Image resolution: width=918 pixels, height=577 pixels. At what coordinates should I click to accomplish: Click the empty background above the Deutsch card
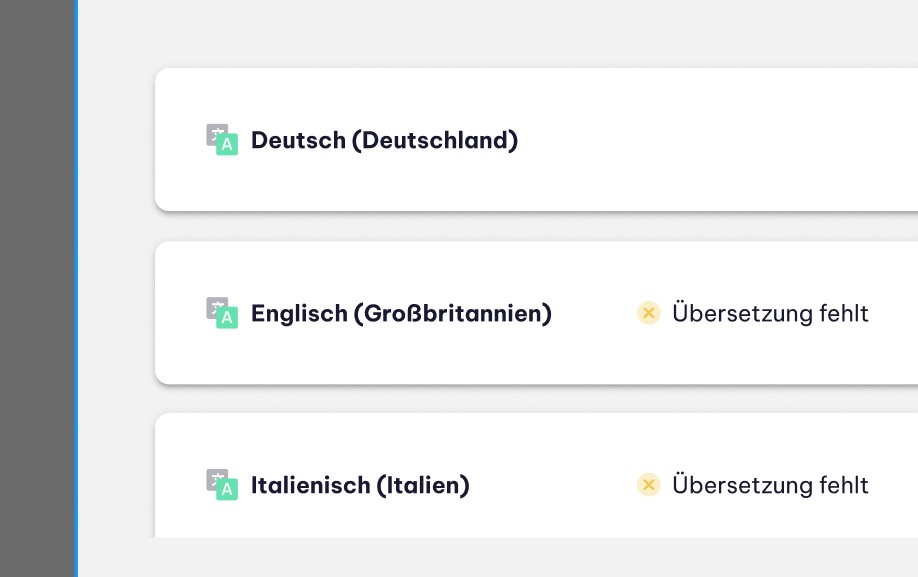pos(498,32)
